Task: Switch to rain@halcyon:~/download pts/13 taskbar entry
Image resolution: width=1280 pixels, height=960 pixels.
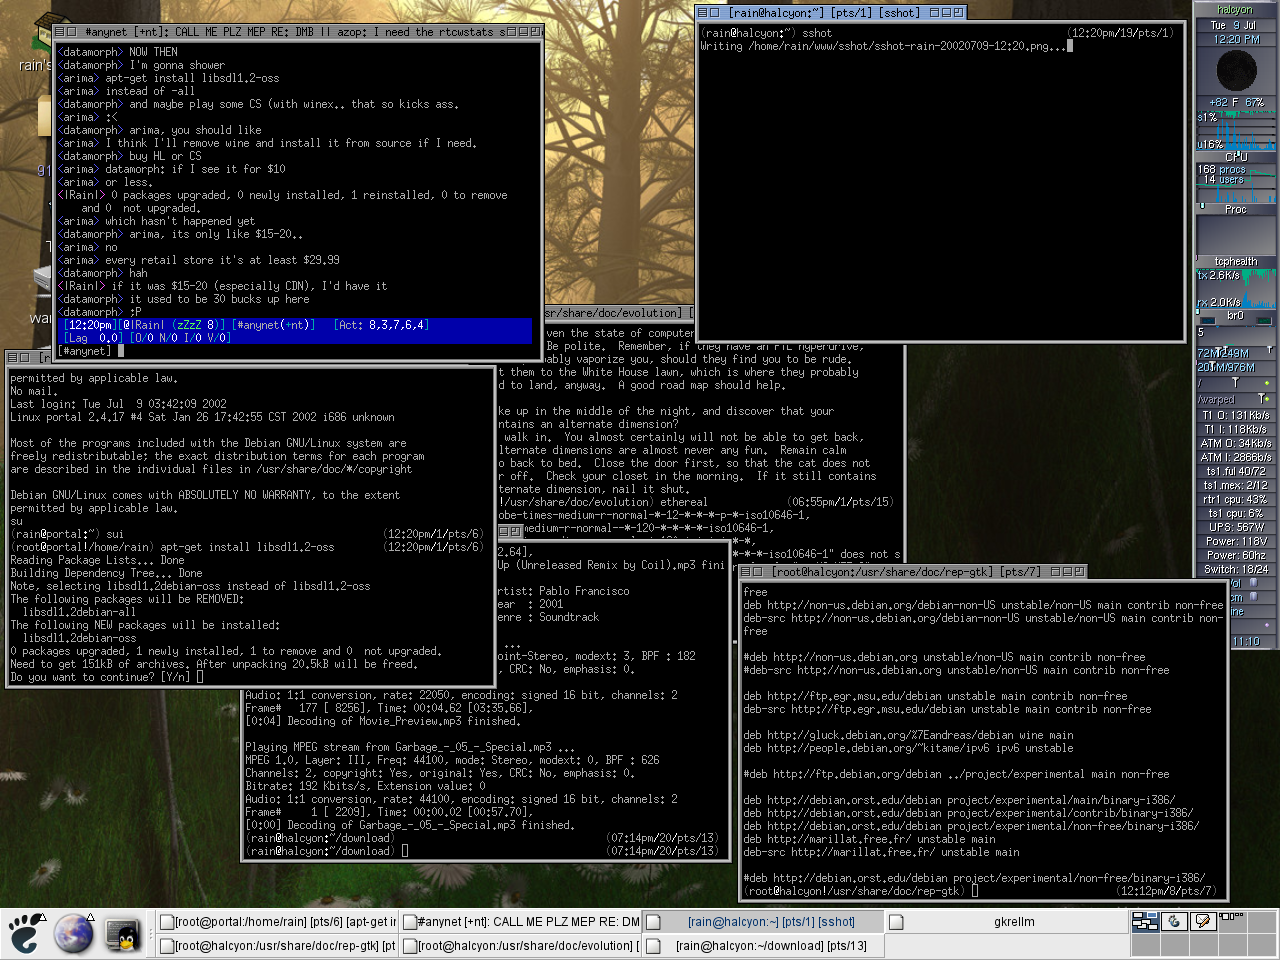Action: (763, 945)
